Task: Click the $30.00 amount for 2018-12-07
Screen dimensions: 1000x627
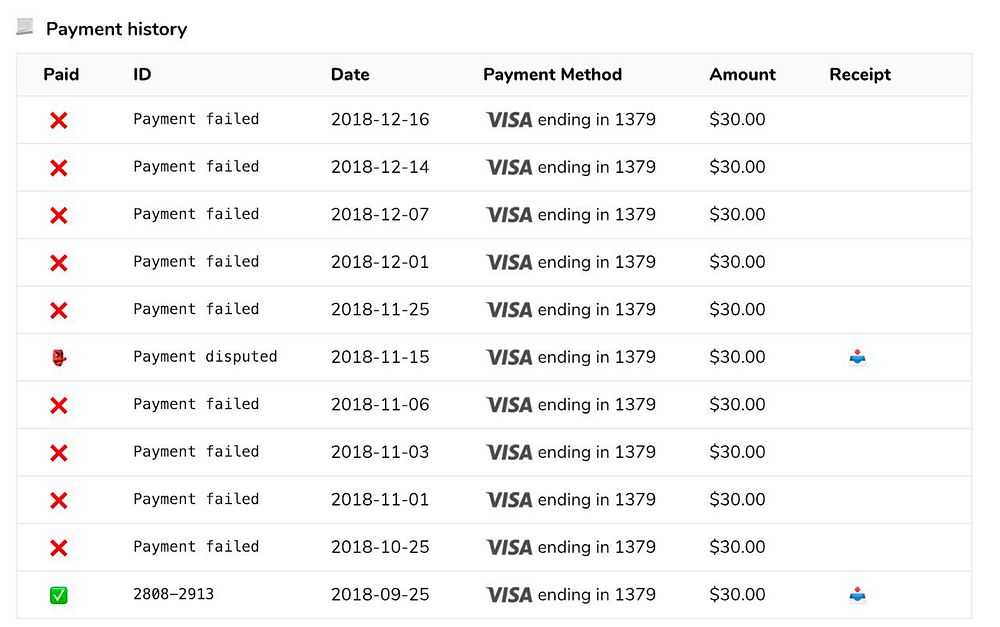Action: coord(737,214)
